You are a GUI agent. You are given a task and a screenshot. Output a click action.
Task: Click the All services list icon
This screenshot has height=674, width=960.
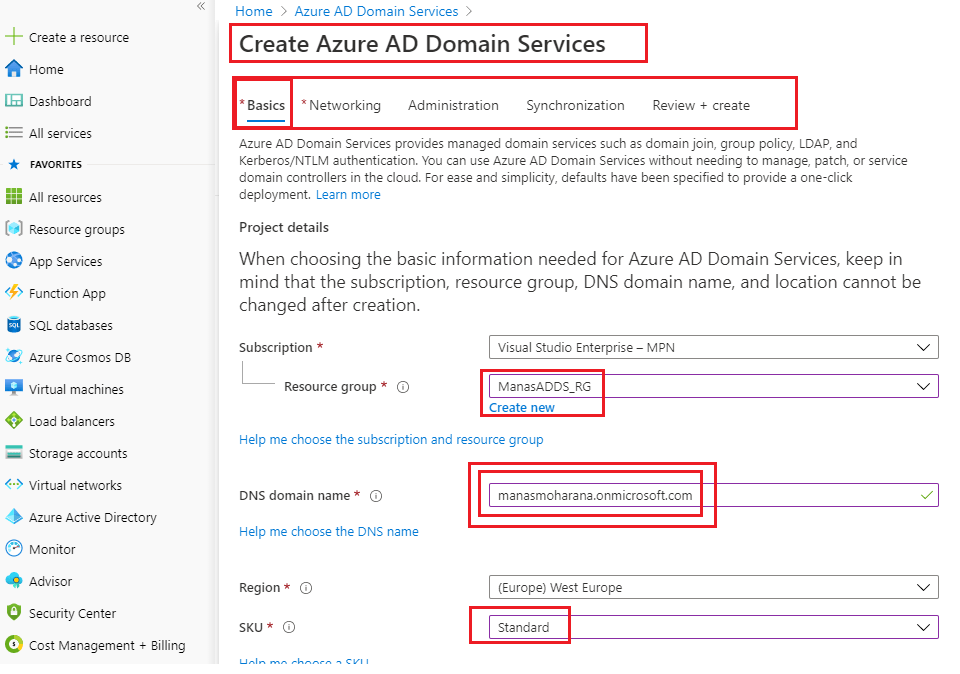click(x=13, y=133)
